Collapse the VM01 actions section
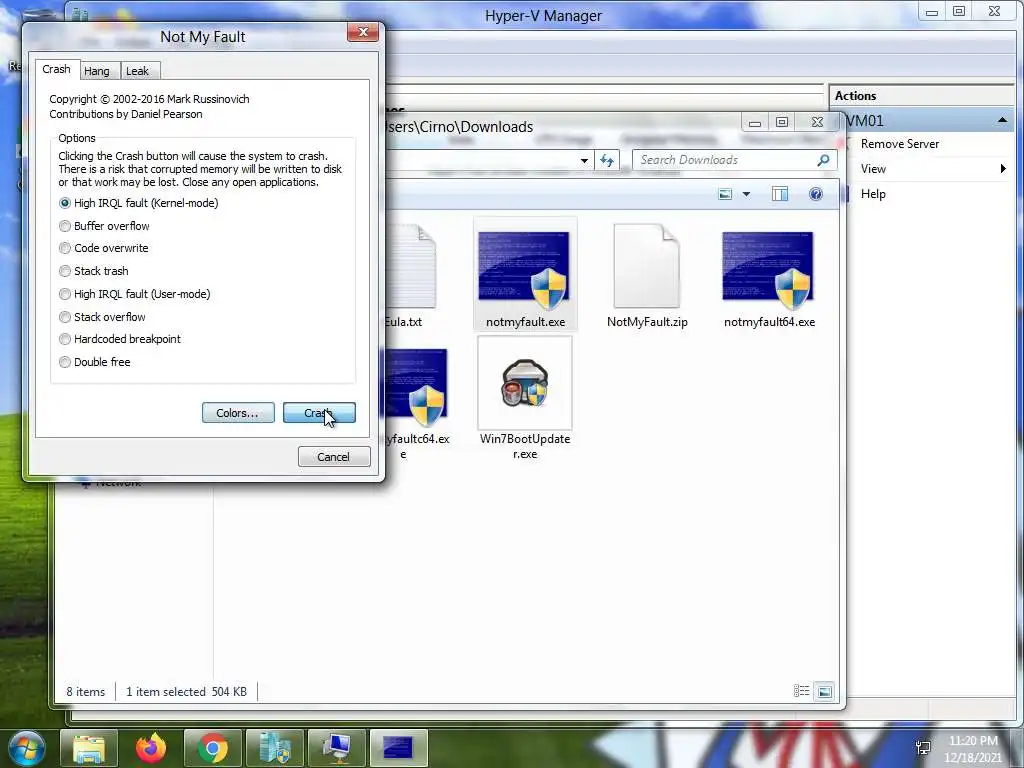Image resolution: width=1024 pixels, height=768 pixels. (x=1002, y=120)
